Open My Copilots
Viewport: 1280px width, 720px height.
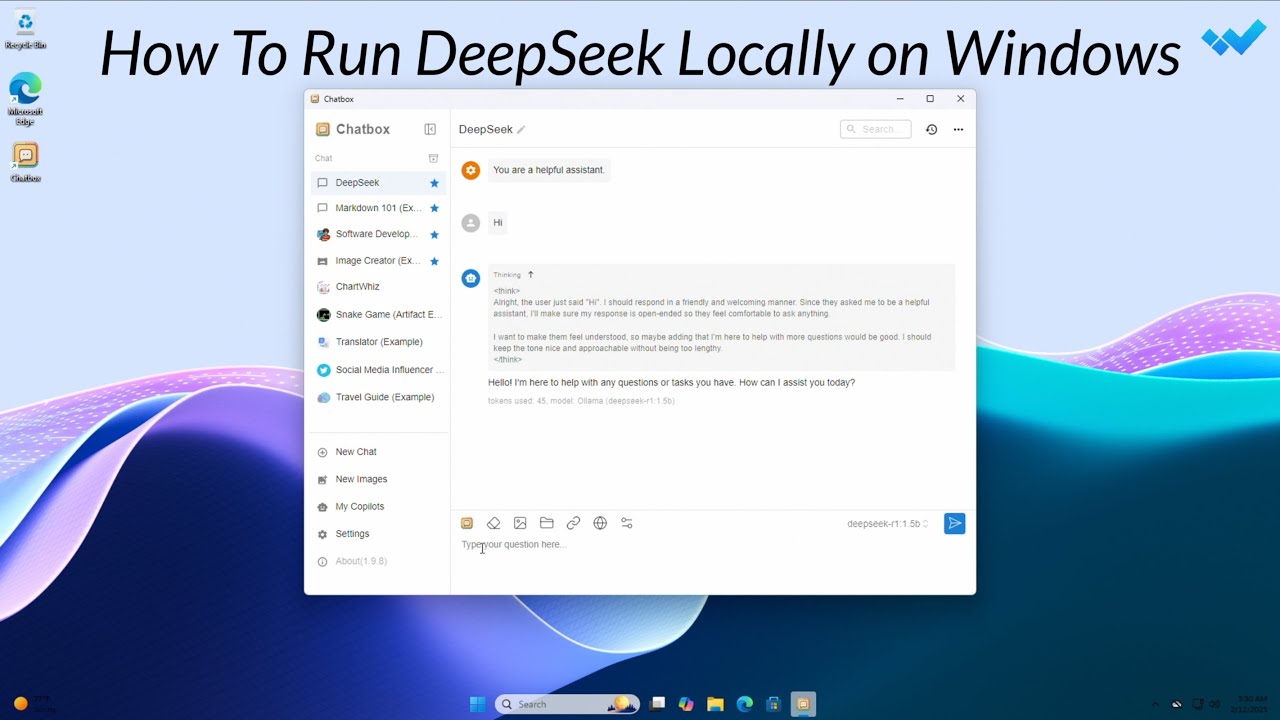(378, 507)
